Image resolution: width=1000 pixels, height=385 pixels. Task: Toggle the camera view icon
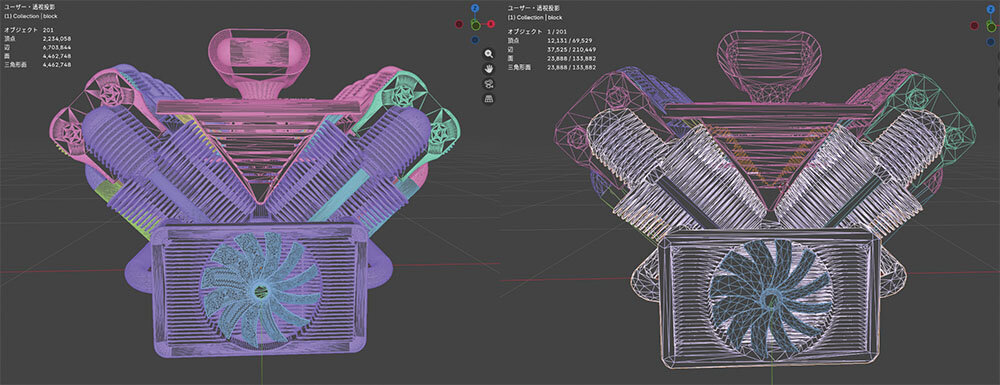[489, 84]
